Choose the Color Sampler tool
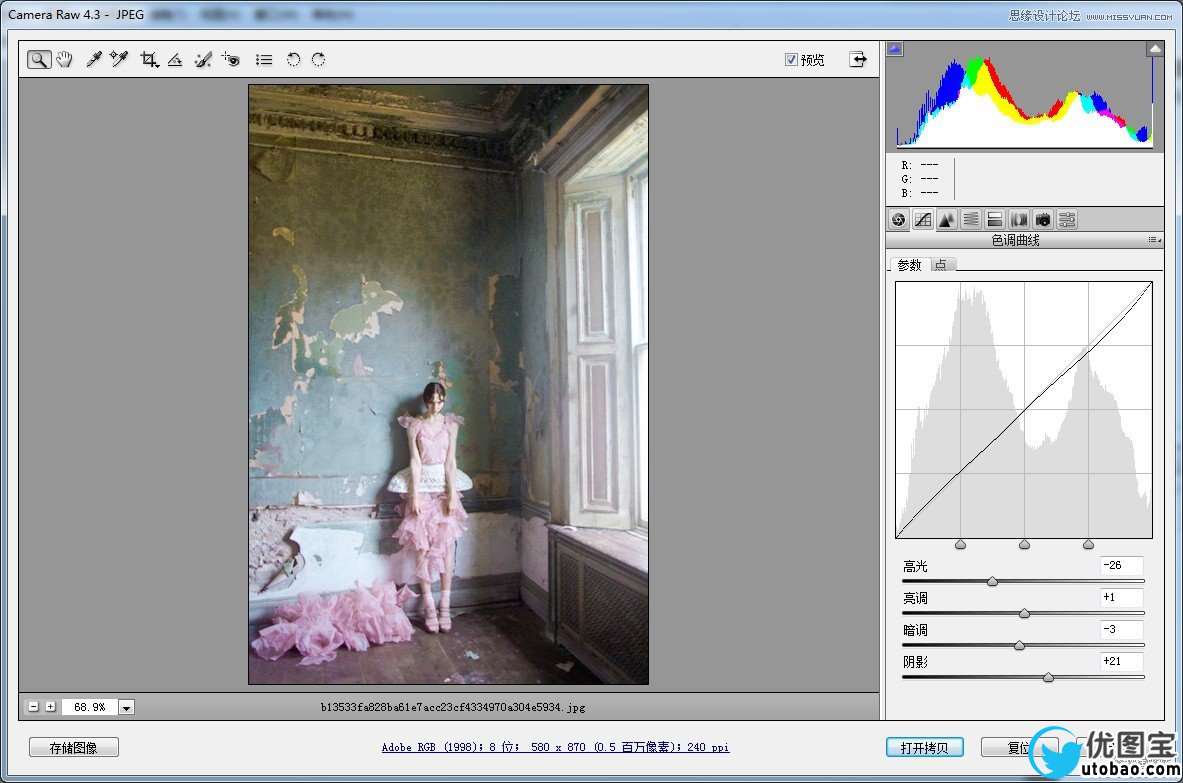This screenshot has height=783, width=1183. pyautogui.click(x=119, y=60)
